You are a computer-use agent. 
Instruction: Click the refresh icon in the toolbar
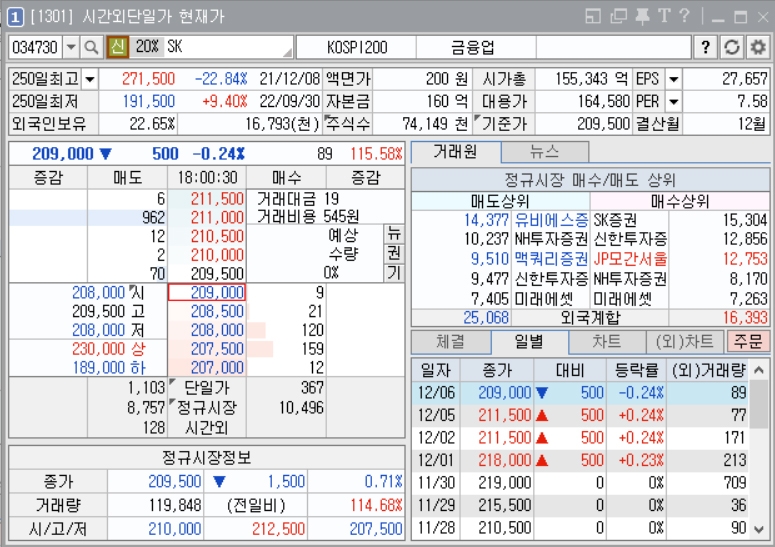[732, 47]
